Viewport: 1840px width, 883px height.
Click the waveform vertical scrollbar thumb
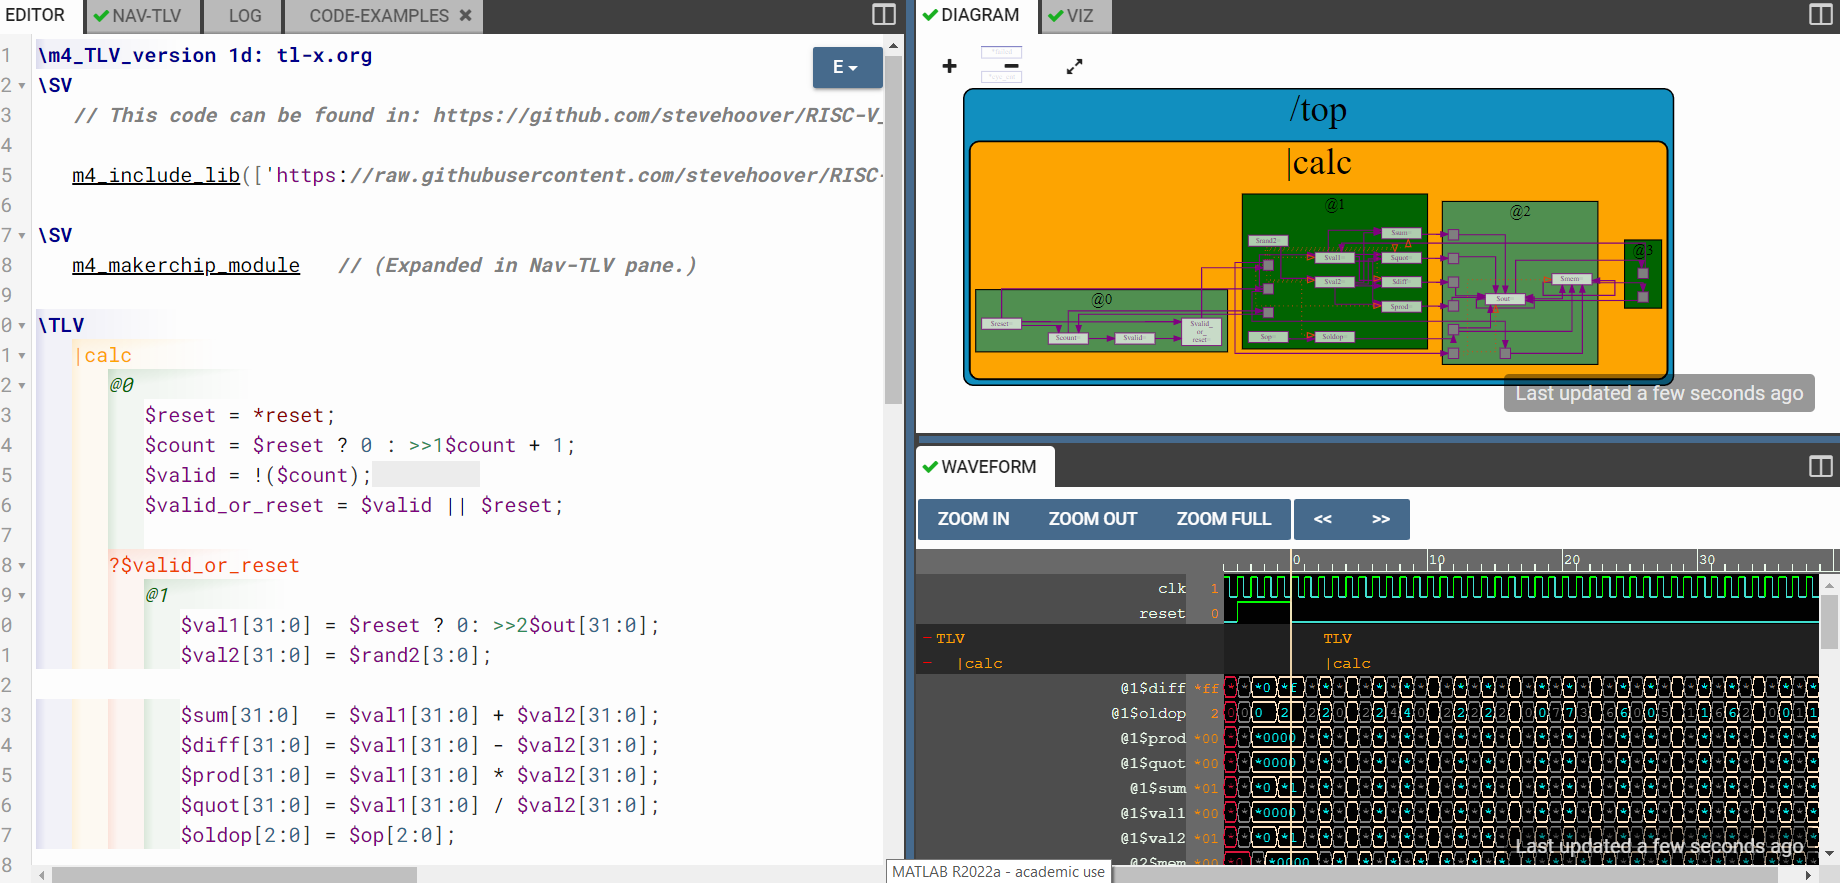click(1829, 622)
